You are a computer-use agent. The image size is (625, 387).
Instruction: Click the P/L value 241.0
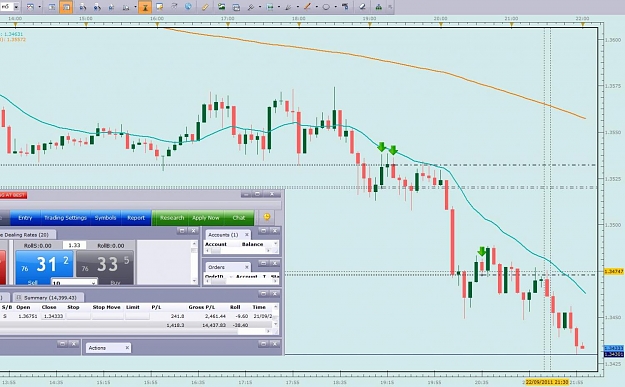point(177,316)
